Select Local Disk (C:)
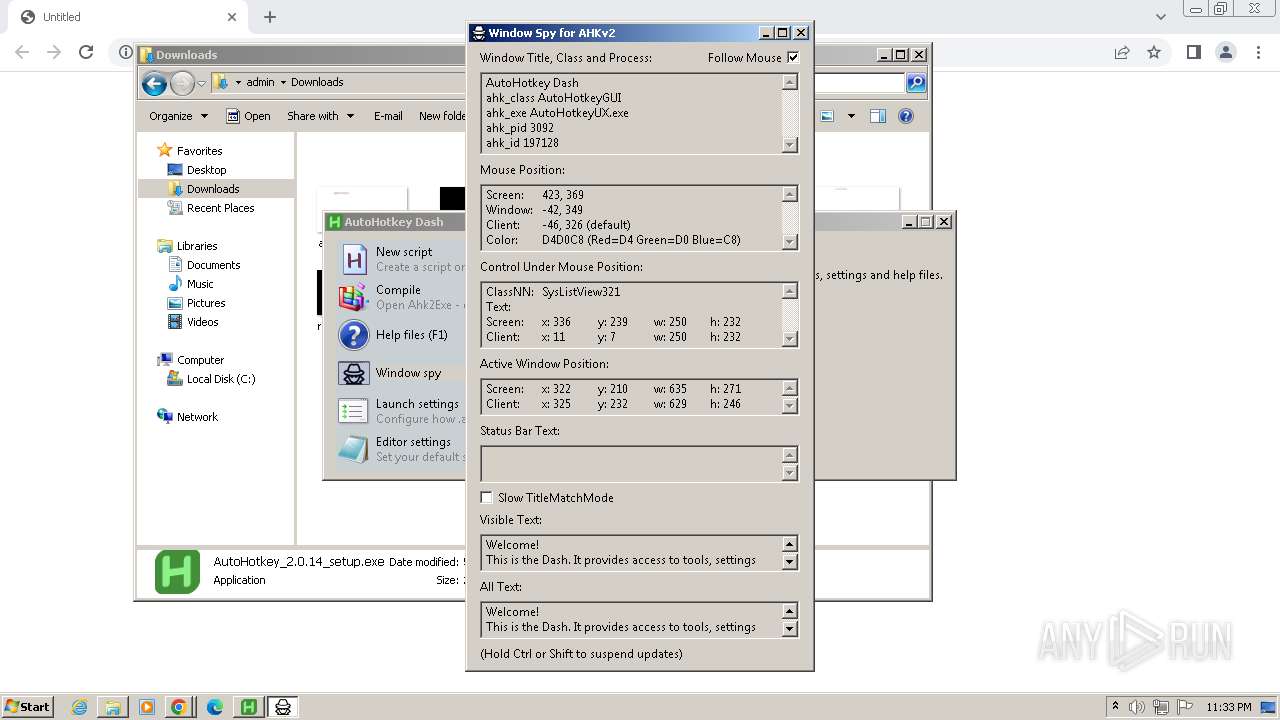1280x720 pixels. [x=220, y=379]
